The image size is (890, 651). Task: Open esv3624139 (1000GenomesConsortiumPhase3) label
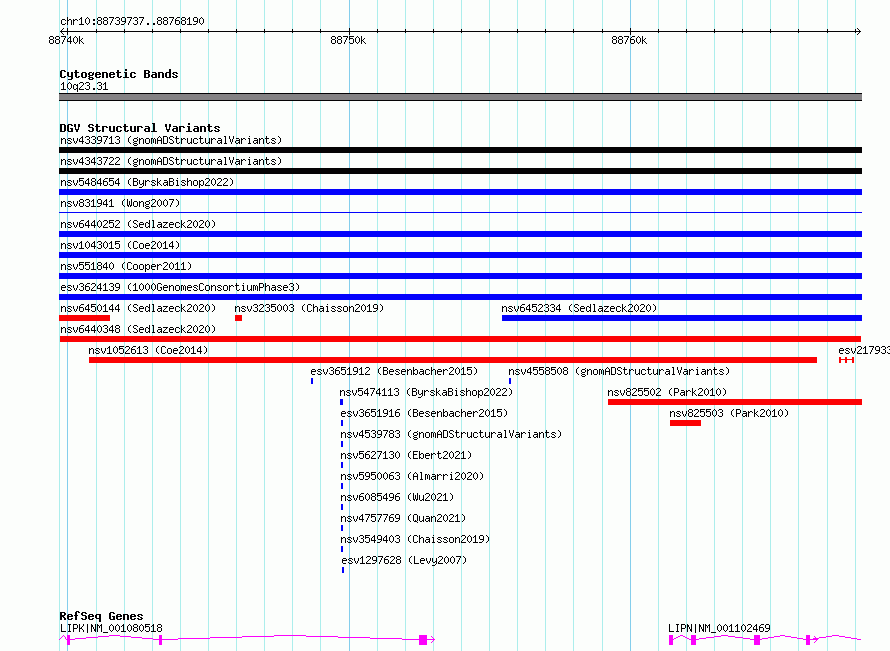click(180, 287)
